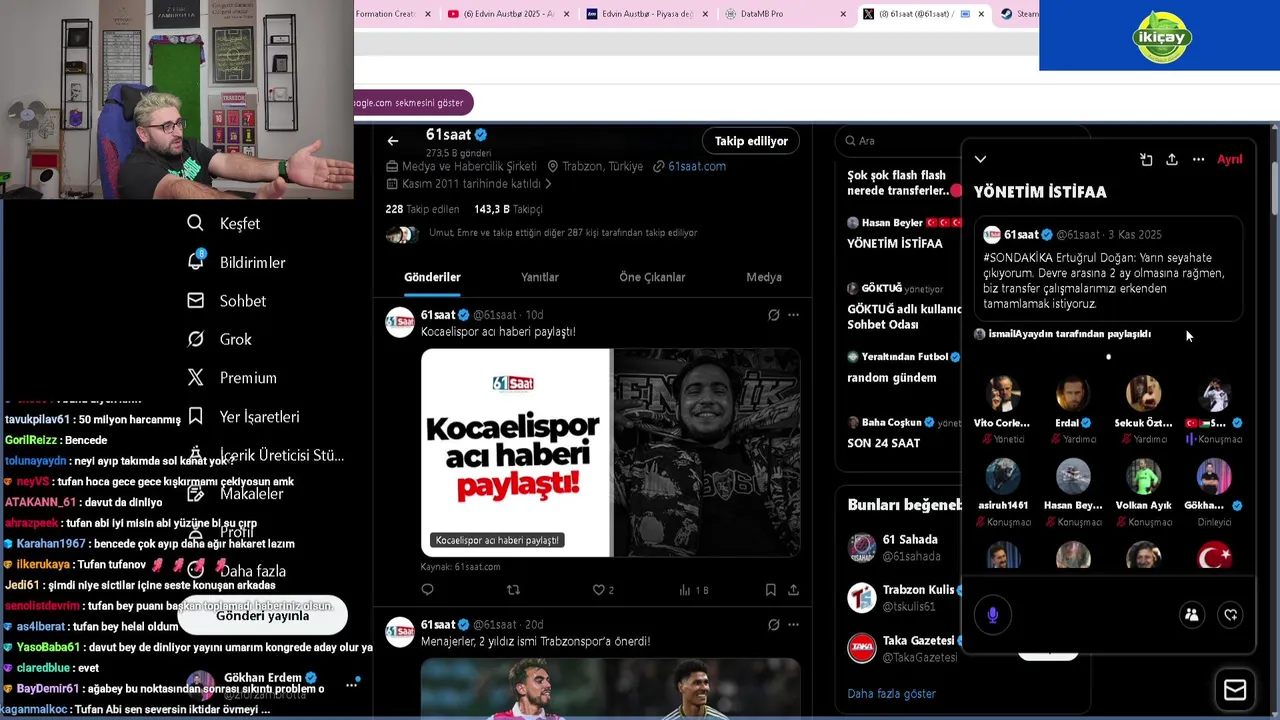This screenshot has width=1280, height=720.
Task: Open Vito Corle... host avatar
Action: pyautogui.click(x=1002, y=395)
